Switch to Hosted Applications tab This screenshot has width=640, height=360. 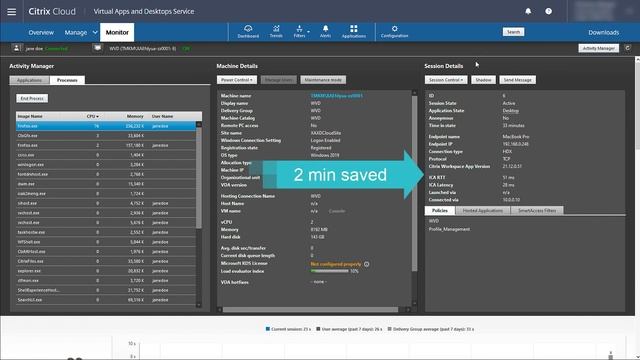click(x=482, y=210)
